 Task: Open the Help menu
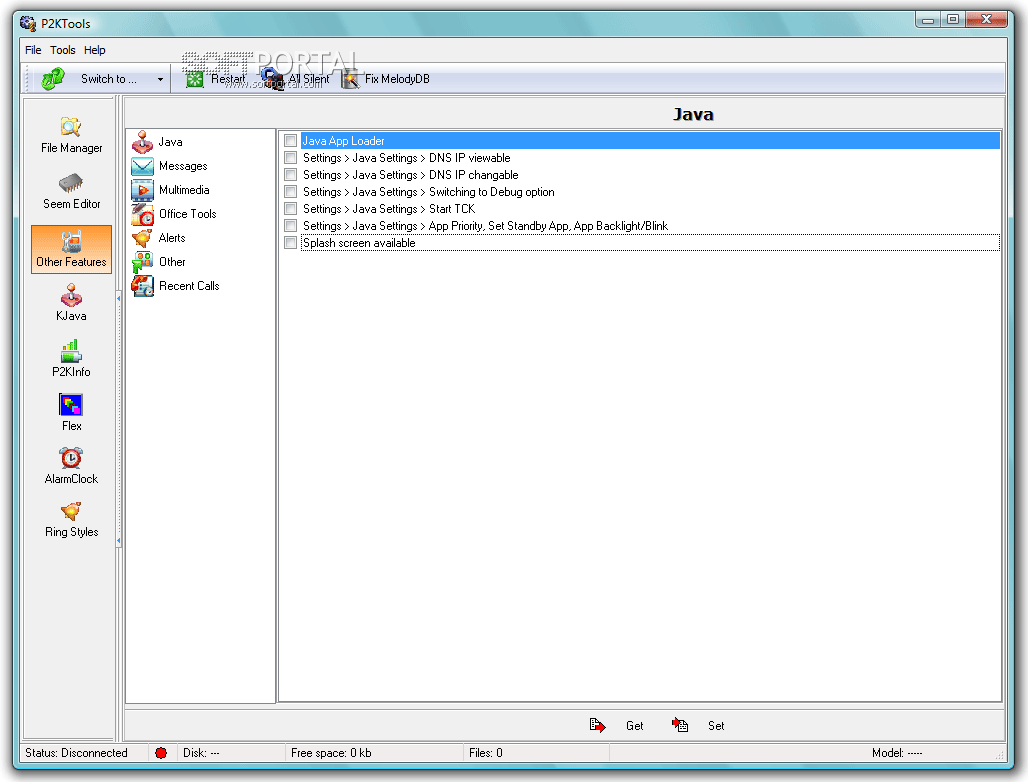point(94,50)
